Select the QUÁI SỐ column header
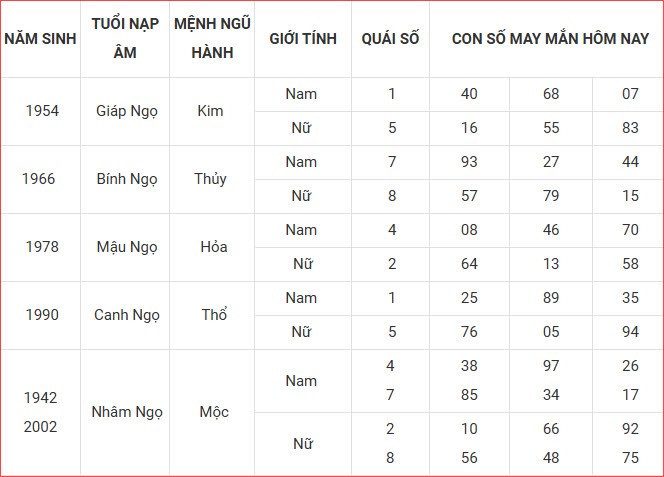 coord(390,39)
